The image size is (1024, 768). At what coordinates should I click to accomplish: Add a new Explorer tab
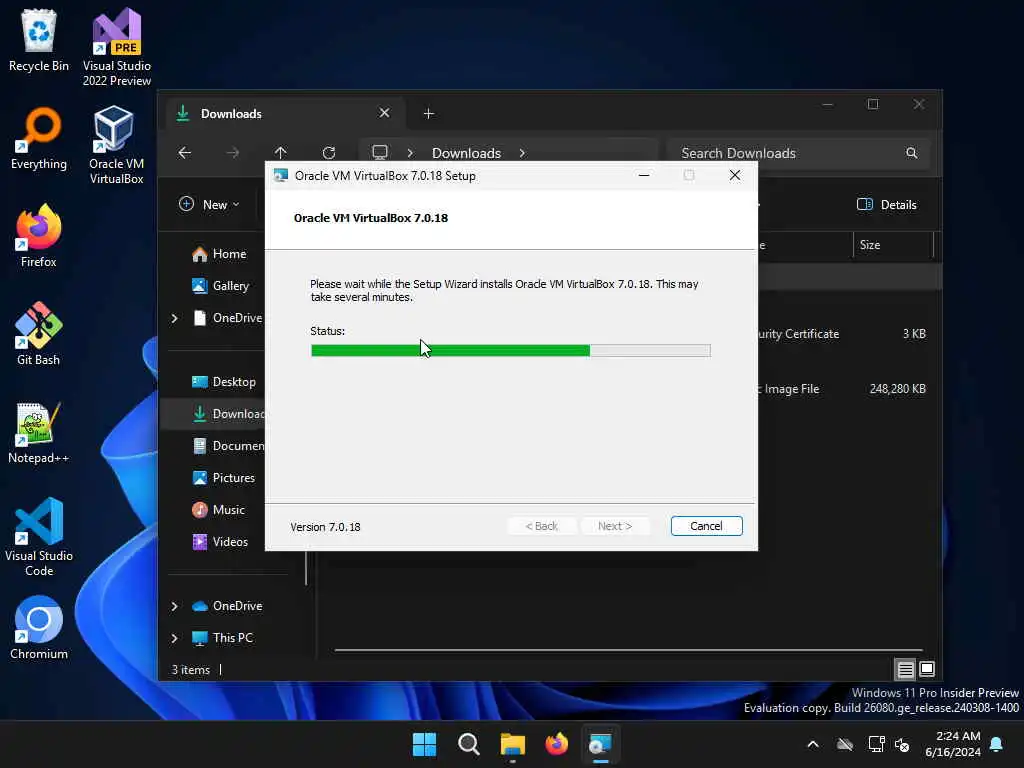428,114
